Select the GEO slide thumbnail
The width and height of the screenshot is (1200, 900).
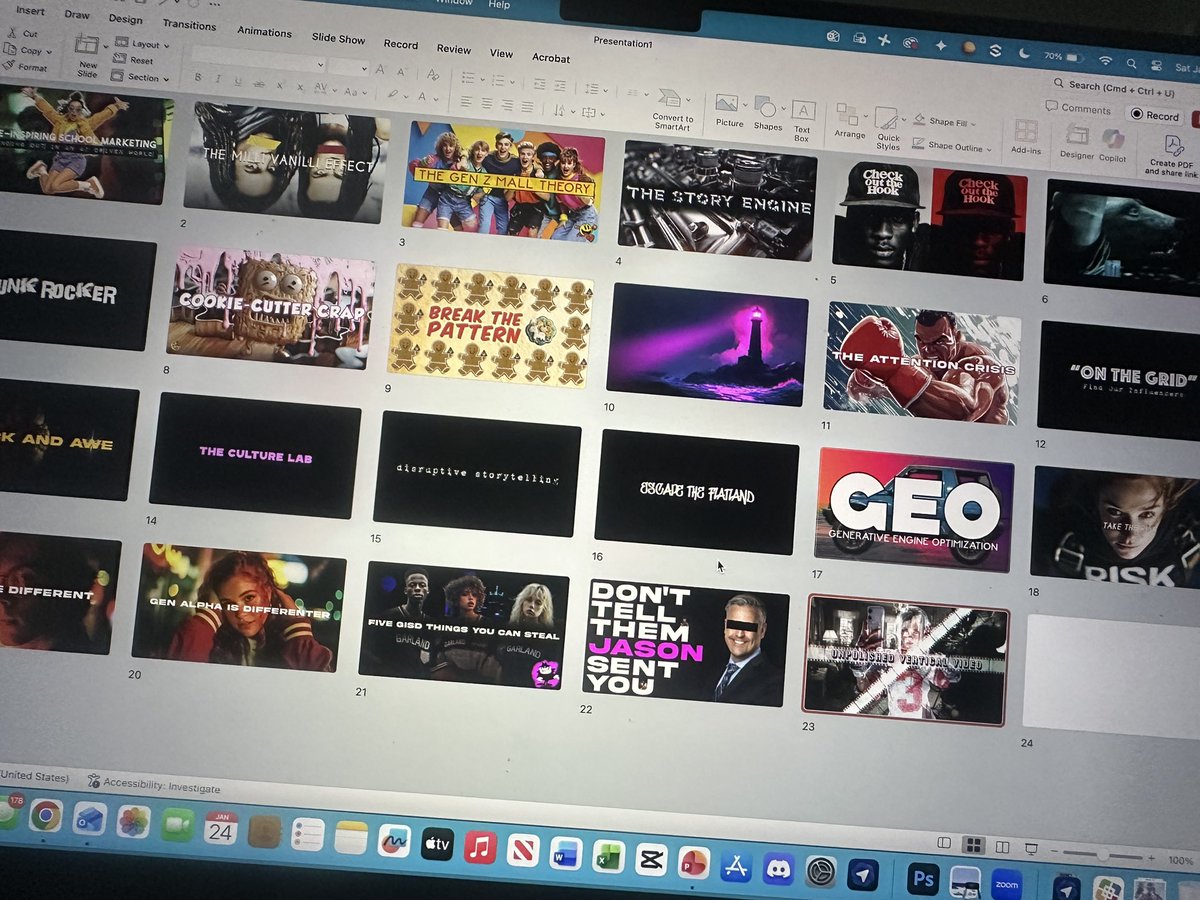click(912, 508)
